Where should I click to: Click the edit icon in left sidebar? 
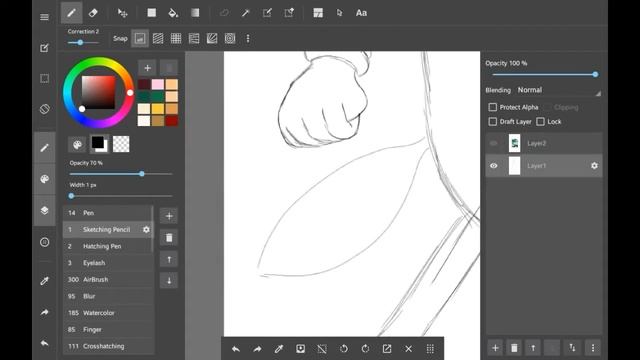44,48
